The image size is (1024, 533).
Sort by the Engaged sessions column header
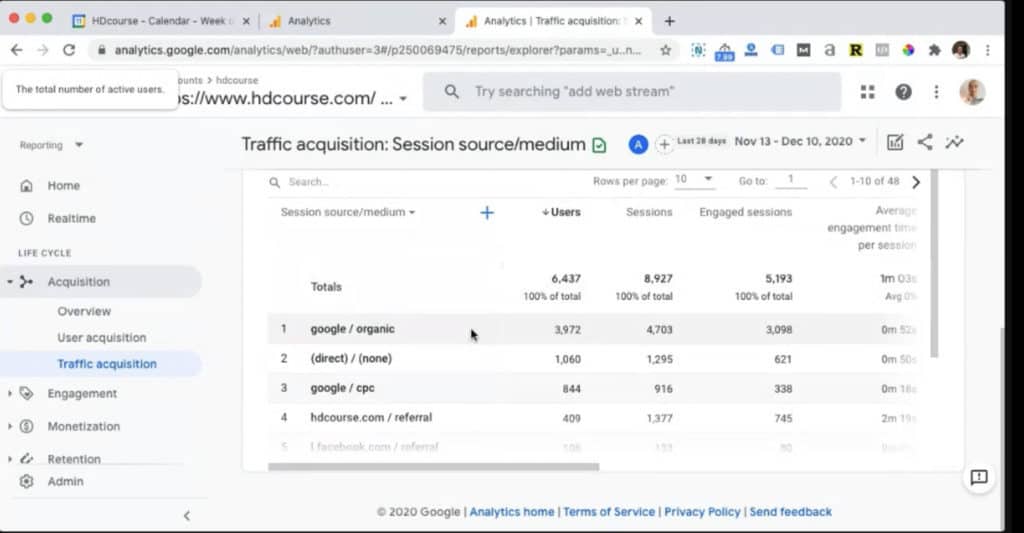(x=746, y=212)
